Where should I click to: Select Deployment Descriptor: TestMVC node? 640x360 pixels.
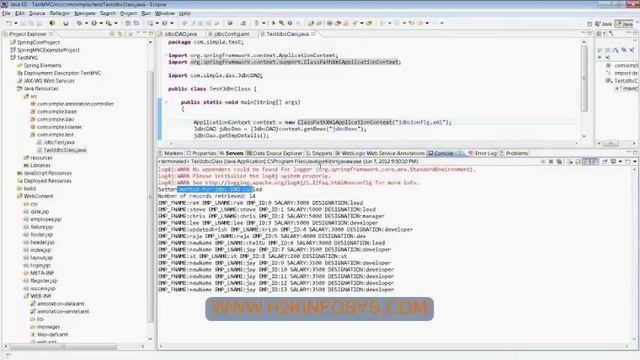[x=62, y=73]
